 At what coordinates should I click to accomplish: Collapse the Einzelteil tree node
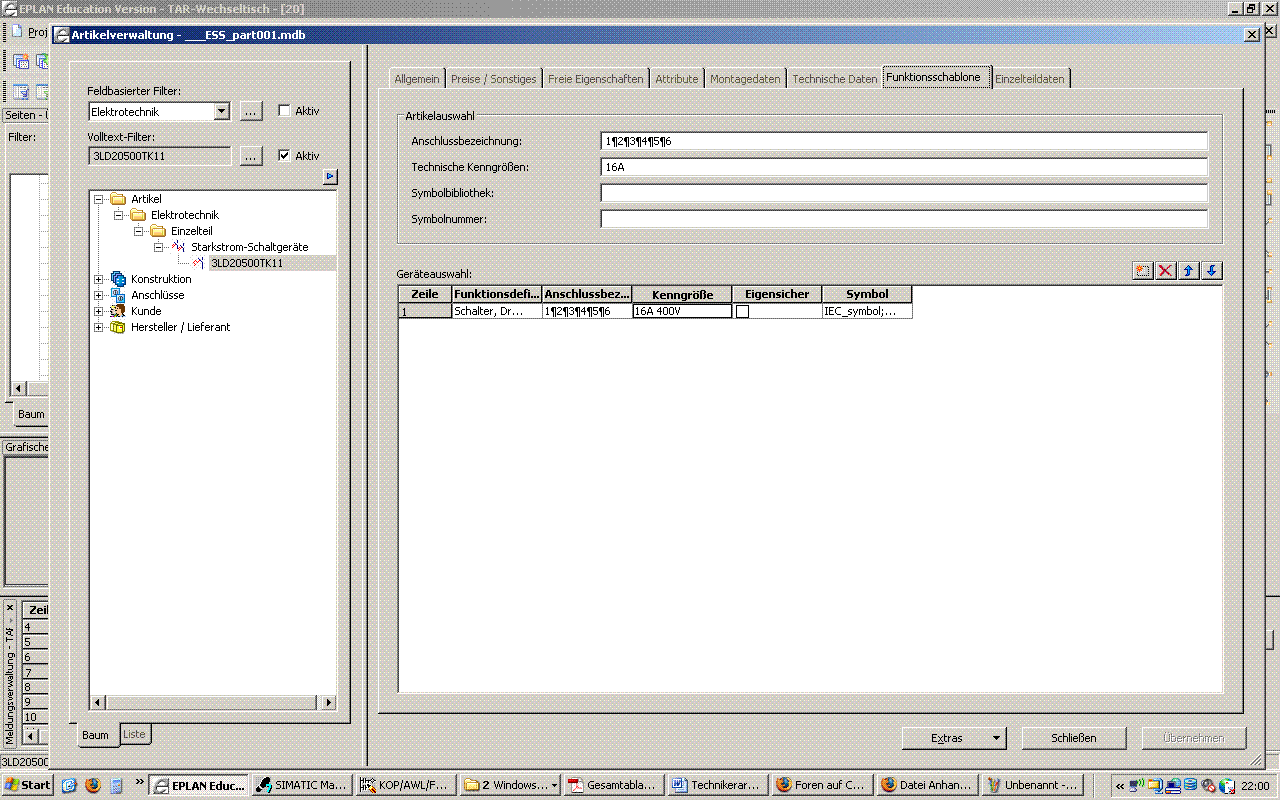[x=139, y=232]
